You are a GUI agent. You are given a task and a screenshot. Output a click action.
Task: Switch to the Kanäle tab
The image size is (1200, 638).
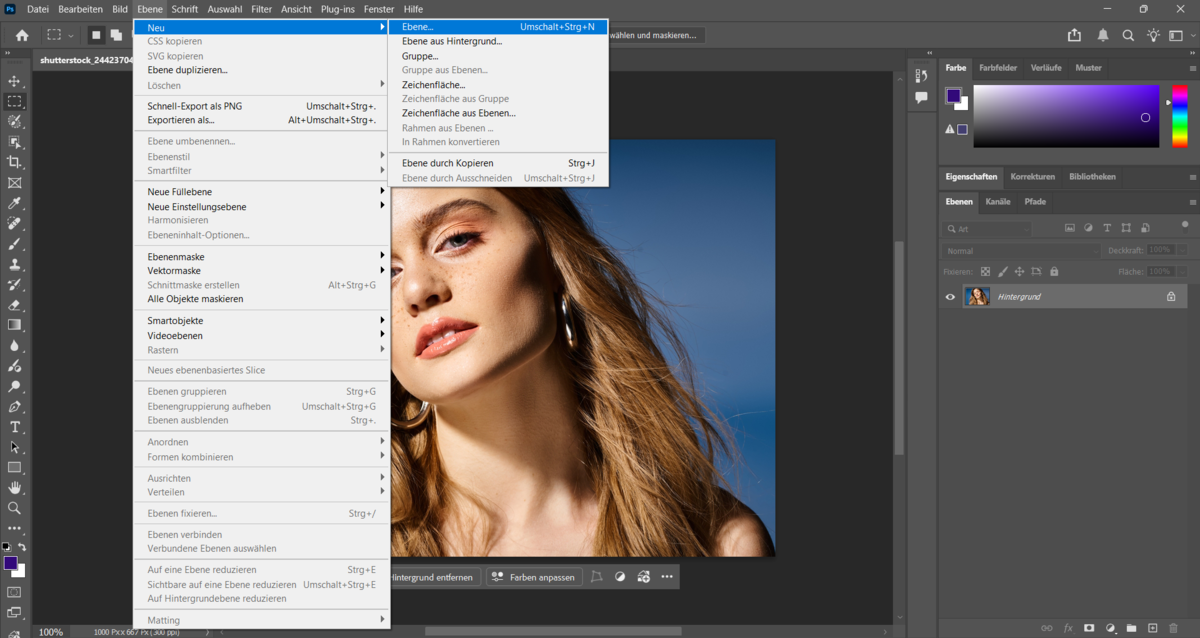(997, 202)
